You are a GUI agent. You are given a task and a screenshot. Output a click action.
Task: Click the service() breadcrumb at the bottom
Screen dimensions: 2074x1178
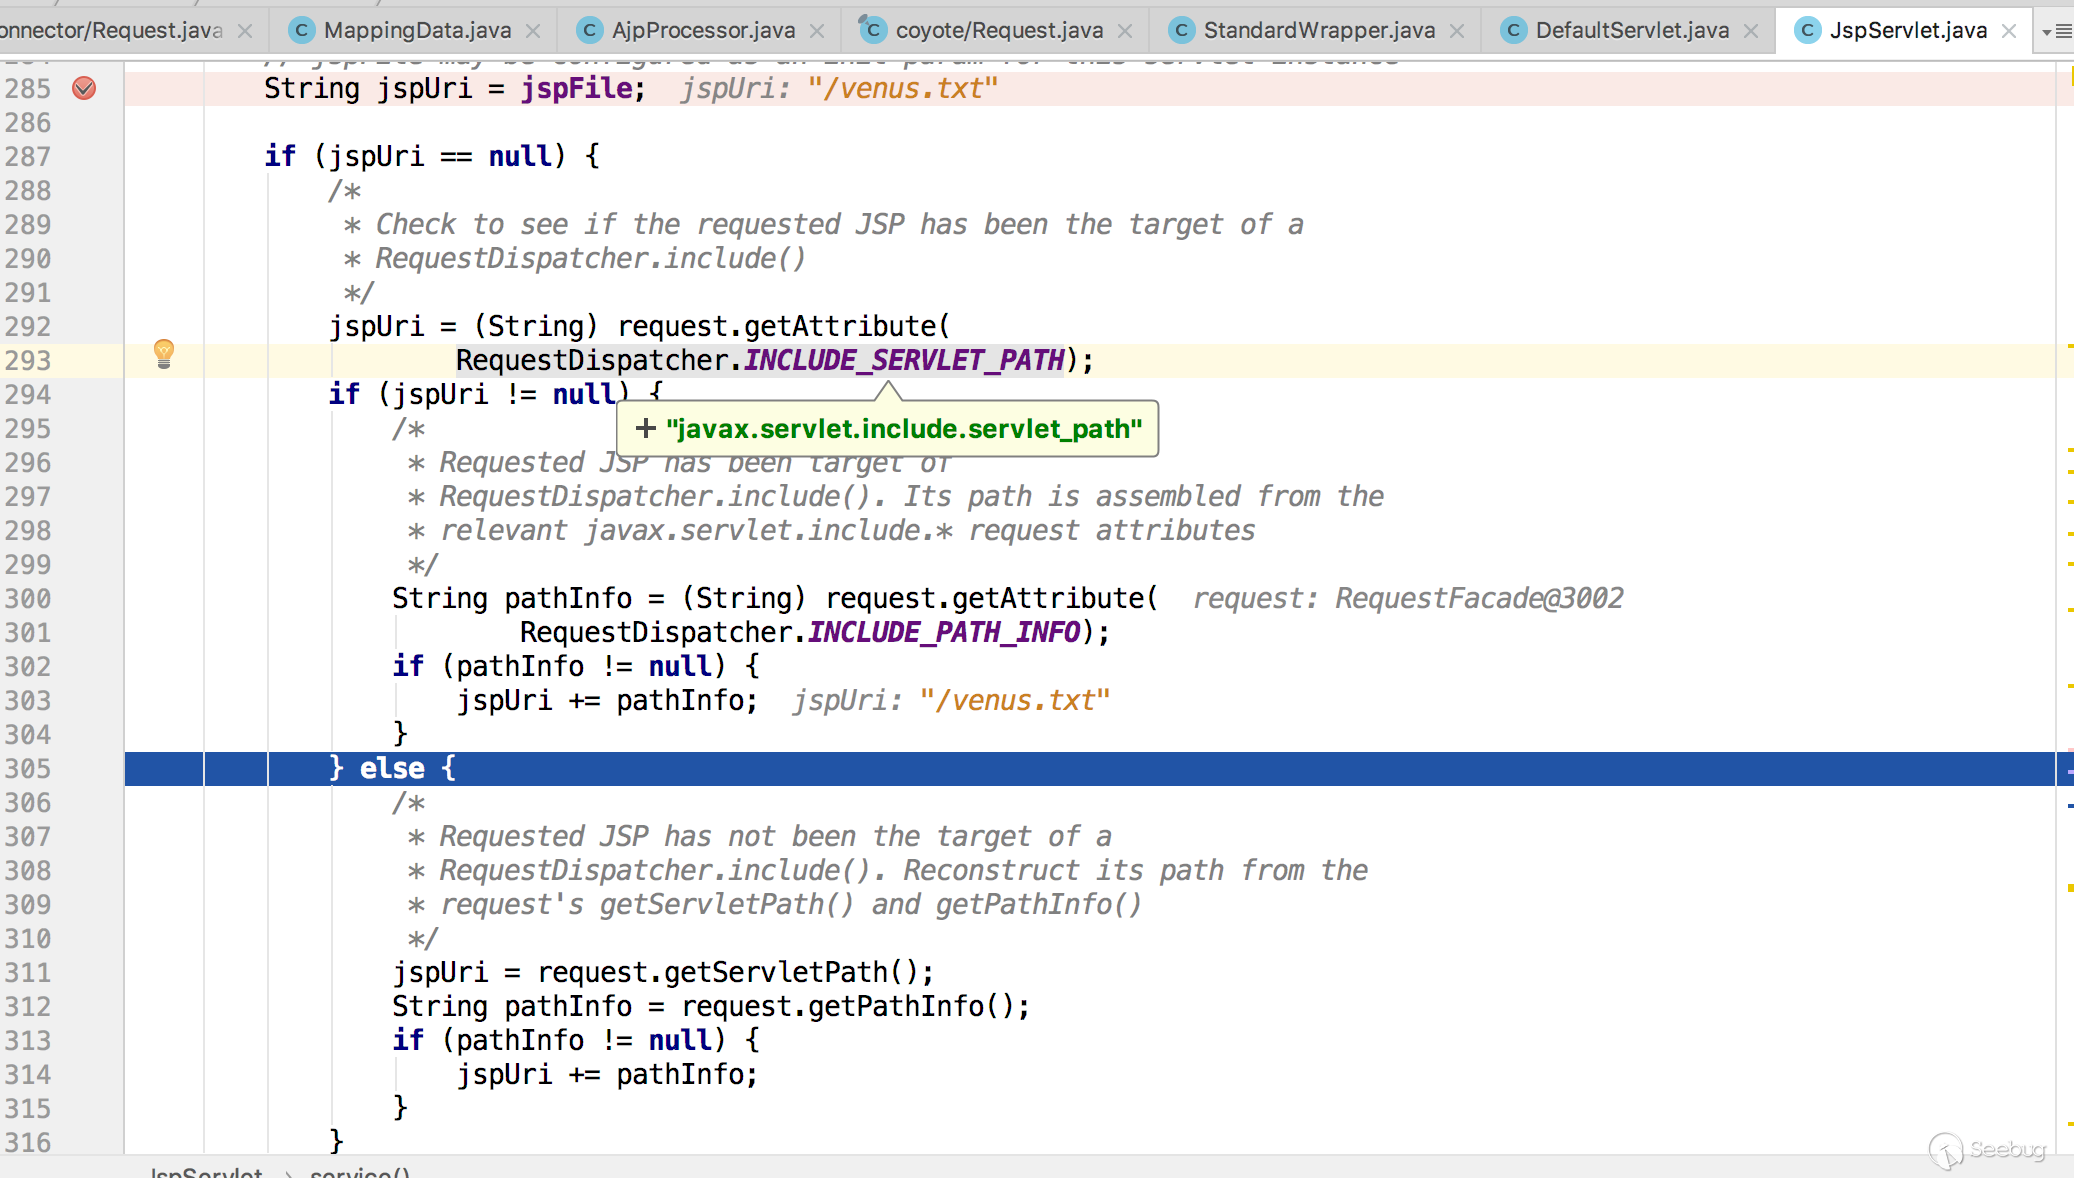(x=359, y=1172)
